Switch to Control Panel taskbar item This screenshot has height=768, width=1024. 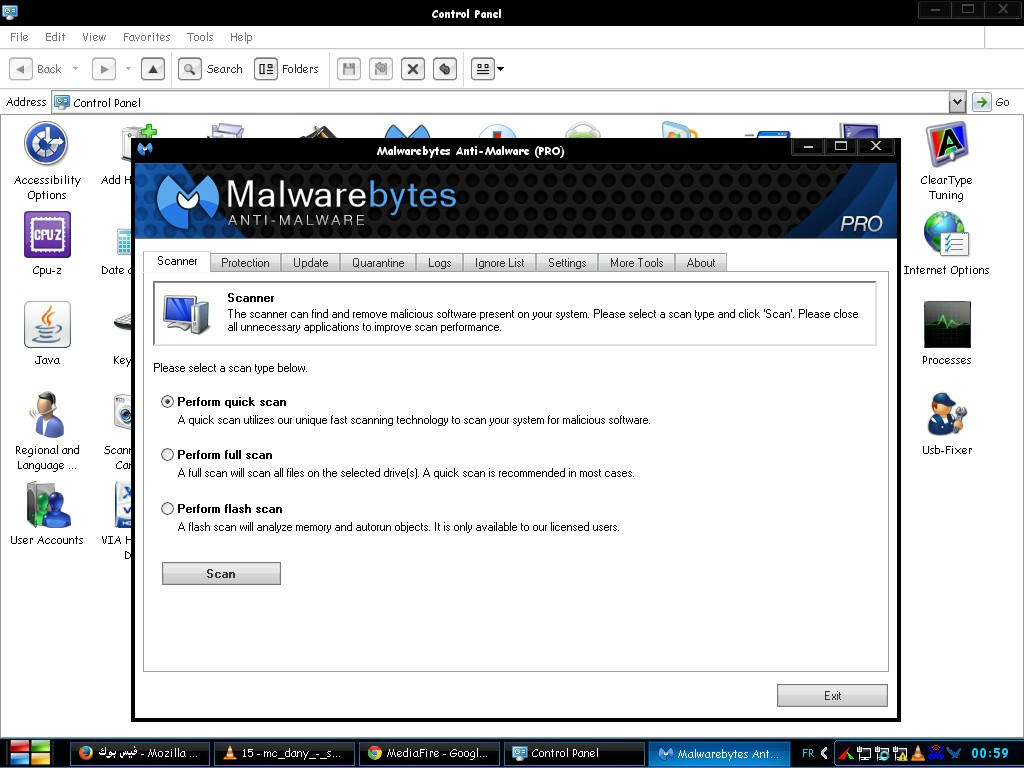tap(574, 753)
